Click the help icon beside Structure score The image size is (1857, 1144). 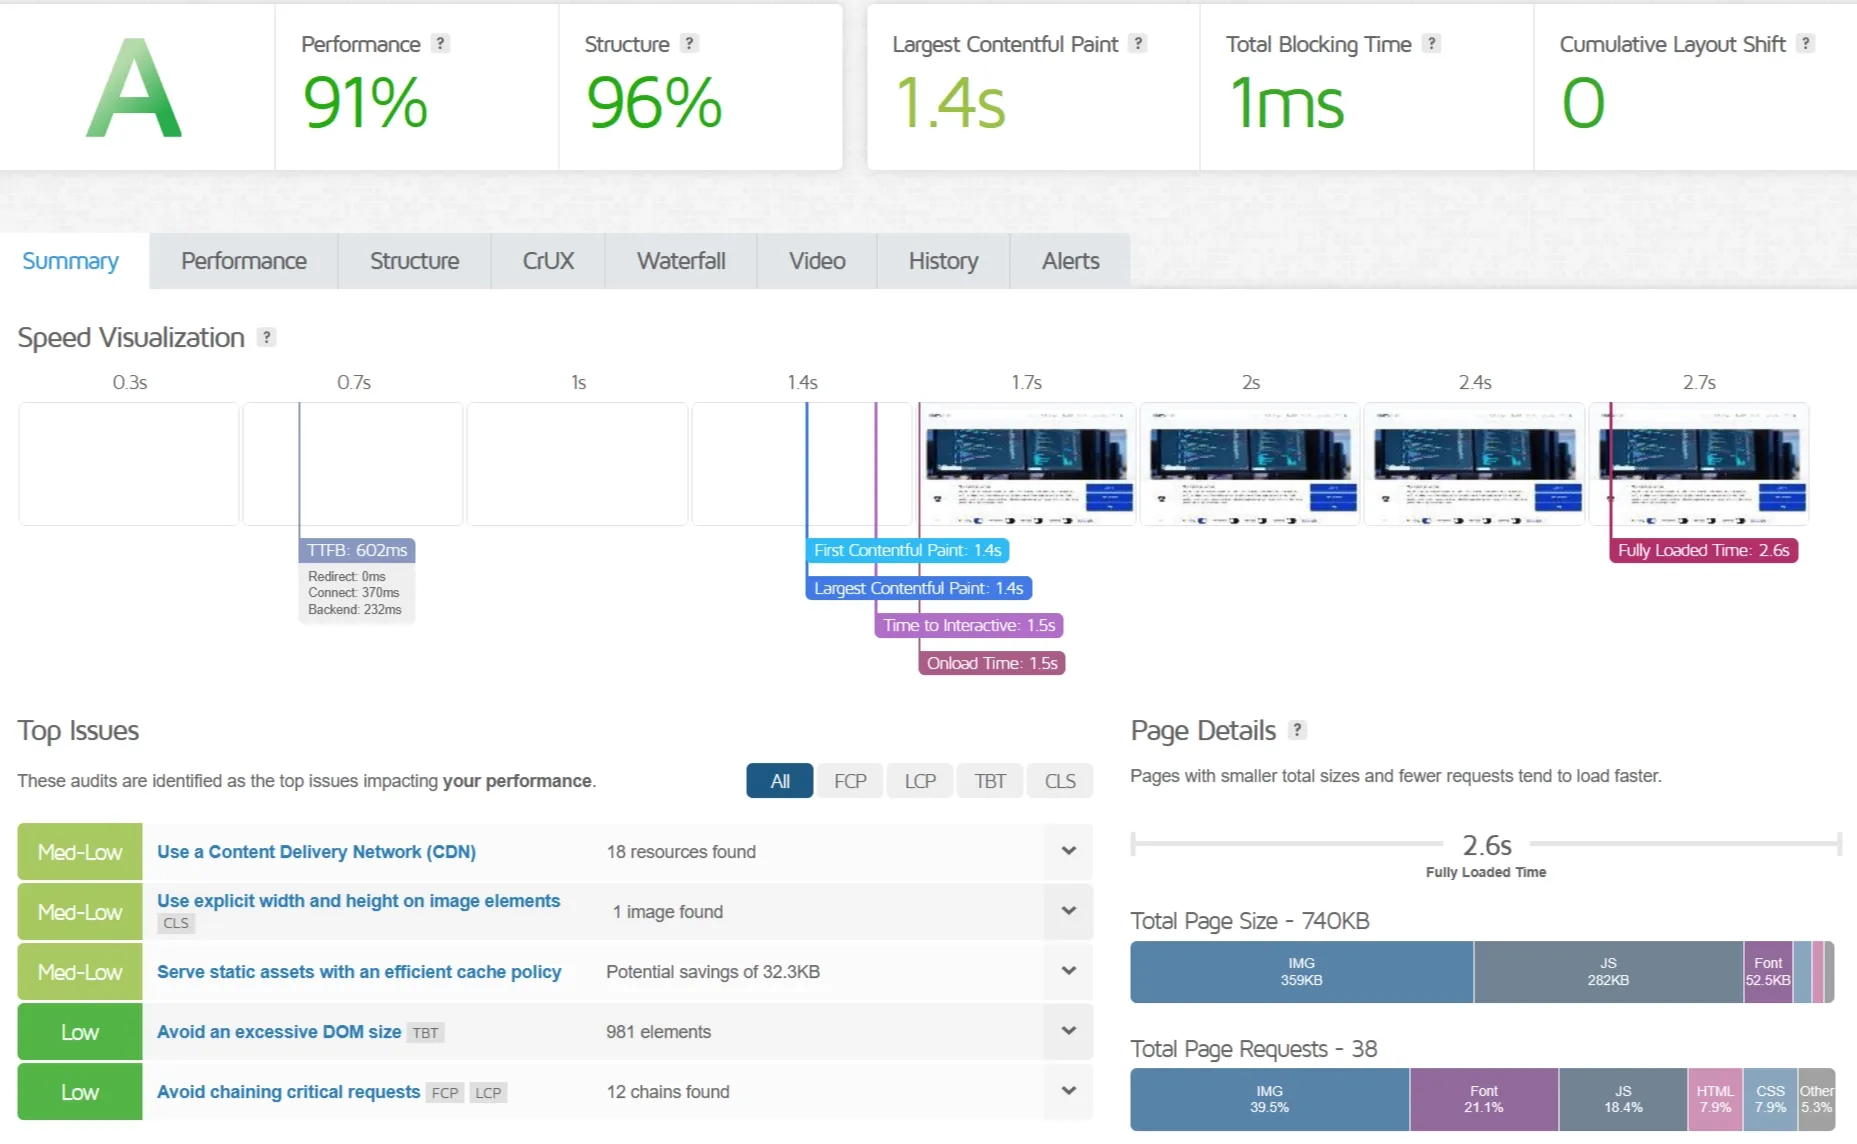[689, 44]
